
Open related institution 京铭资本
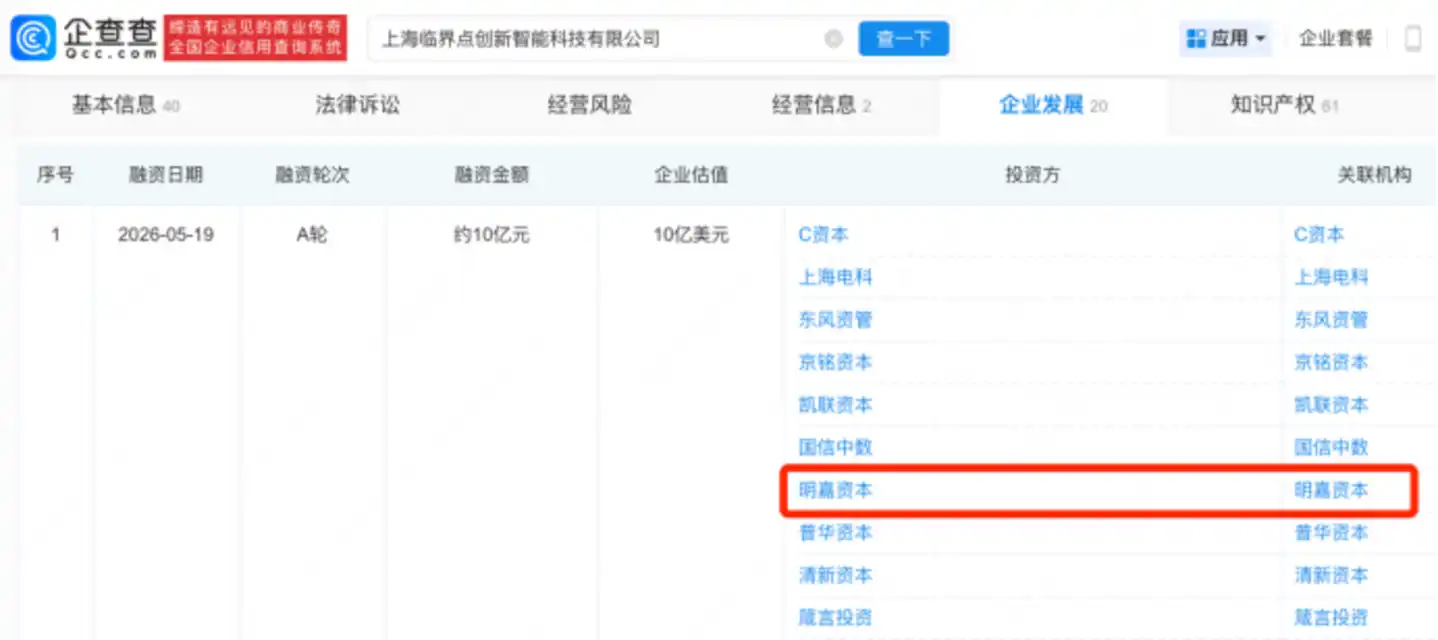1331,362
